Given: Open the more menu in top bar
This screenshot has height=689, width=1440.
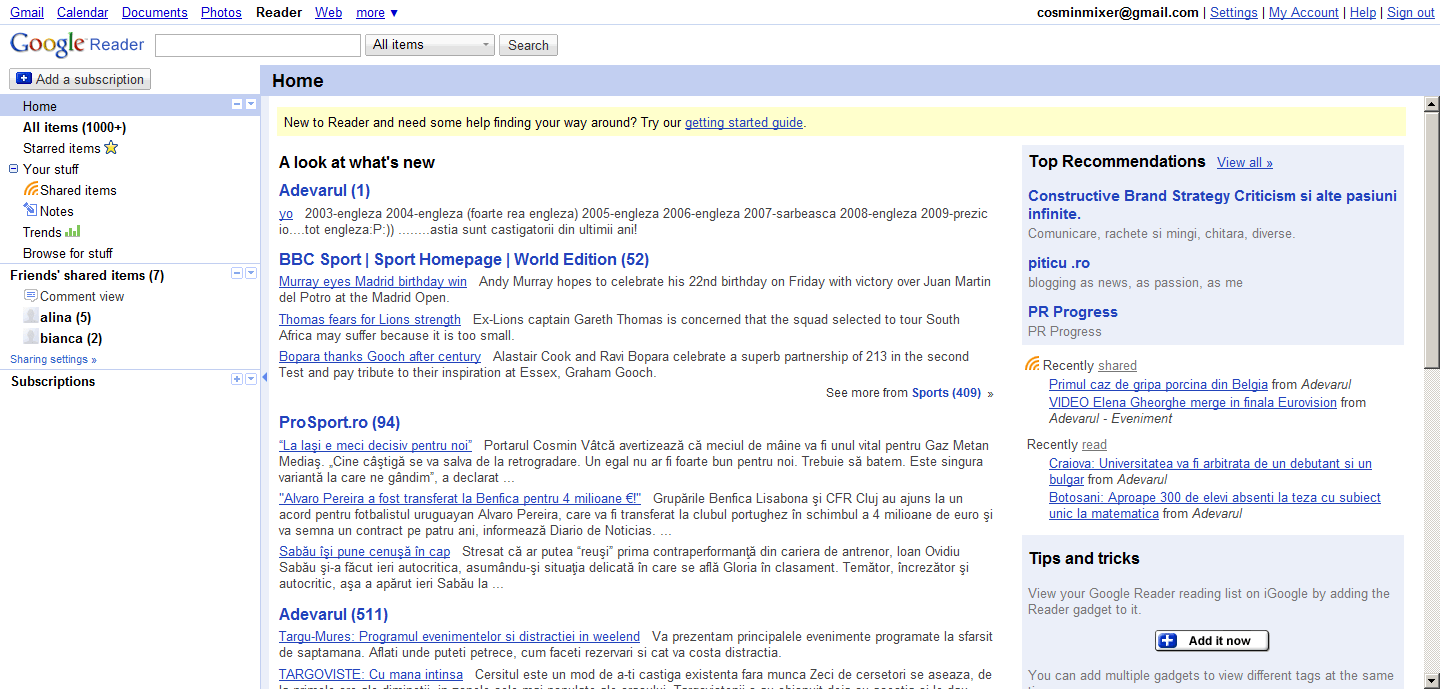Looking at the screenshot, I should (x=376, y=13).
